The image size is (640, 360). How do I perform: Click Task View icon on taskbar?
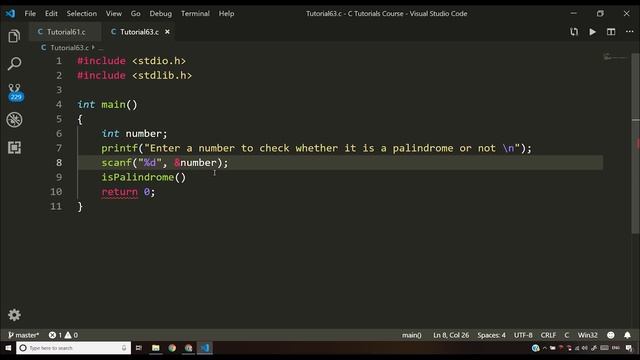pyautogui.click(x=139, y=348)
